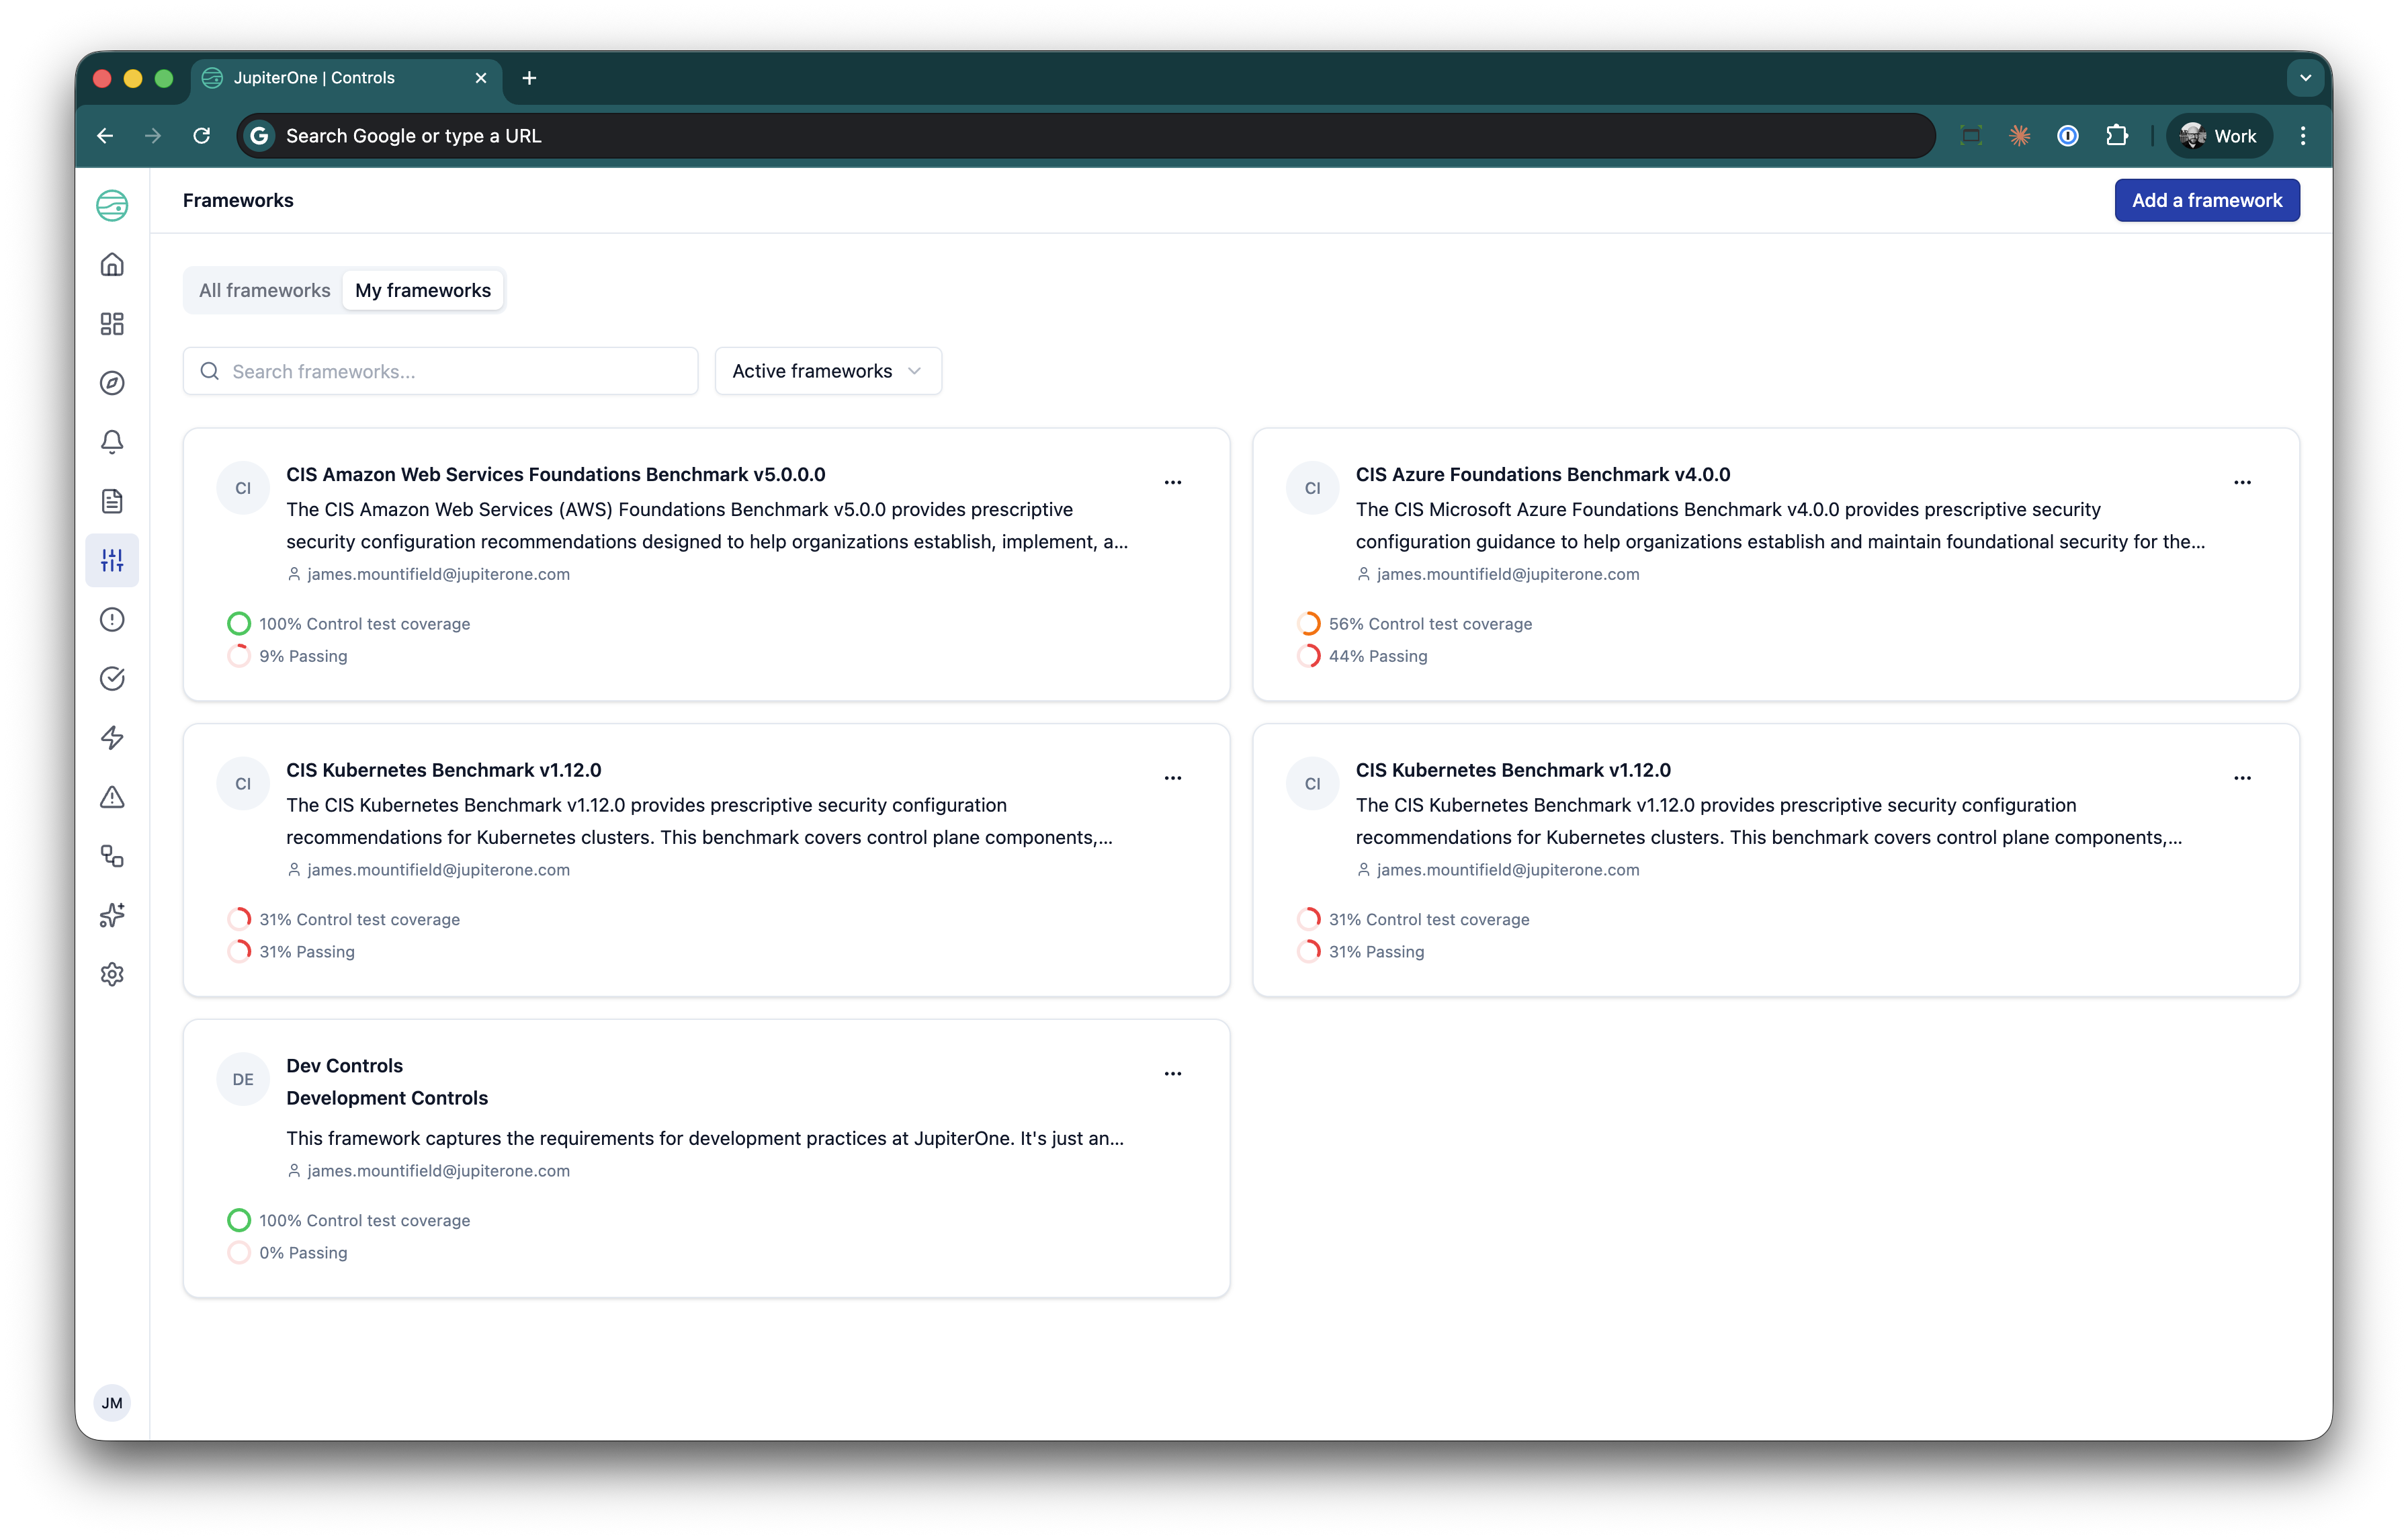Screen dimensions: 2408x1540
Task: Open the Policies document icon in sidebar
Action: click(x=112, y=501)
